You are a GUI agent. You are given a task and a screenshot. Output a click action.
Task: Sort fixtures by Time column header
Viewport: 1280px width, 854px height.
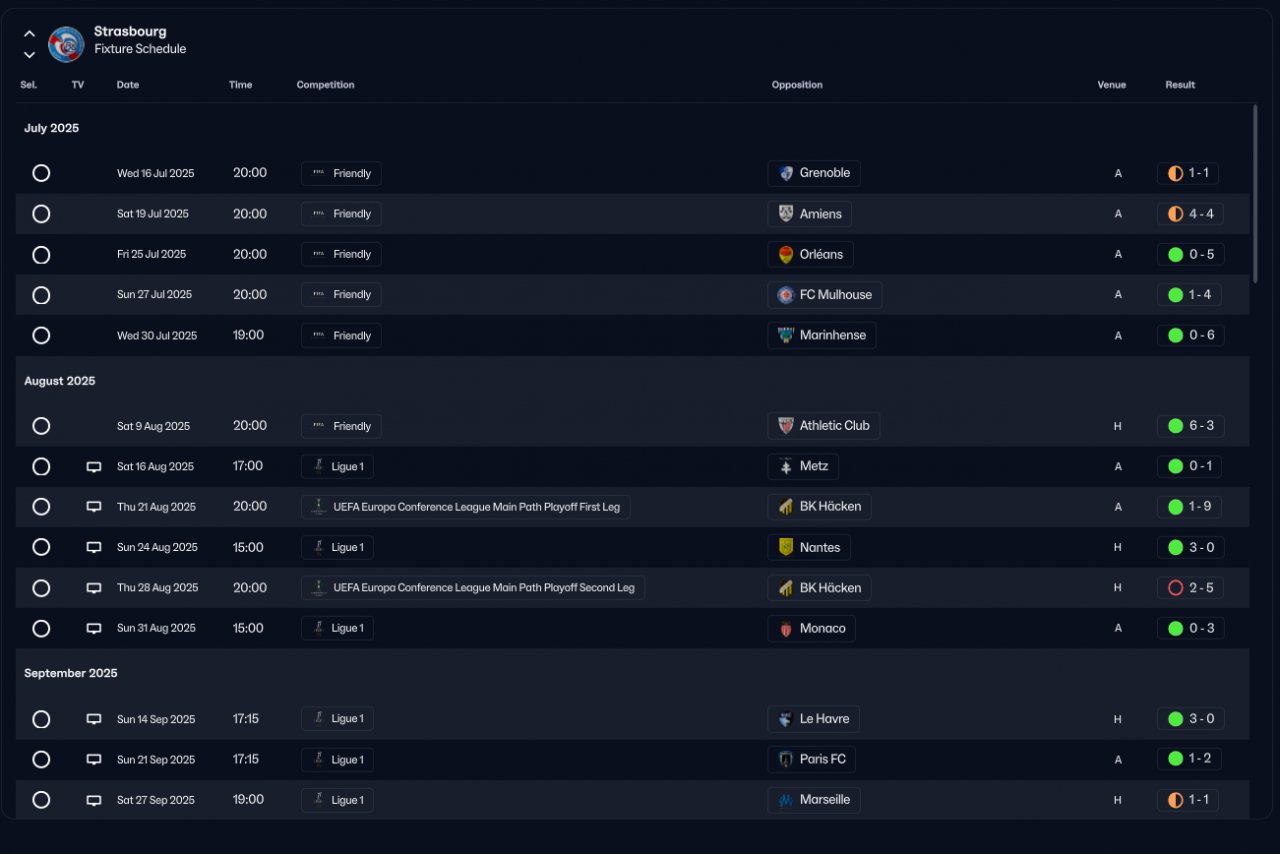pyautogui.click(x=240, y=85)
